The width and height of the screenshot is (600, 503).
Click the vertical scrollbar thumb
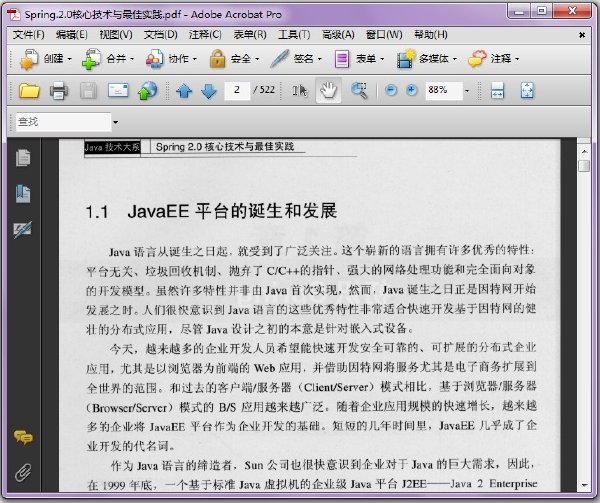click(584, 166)
